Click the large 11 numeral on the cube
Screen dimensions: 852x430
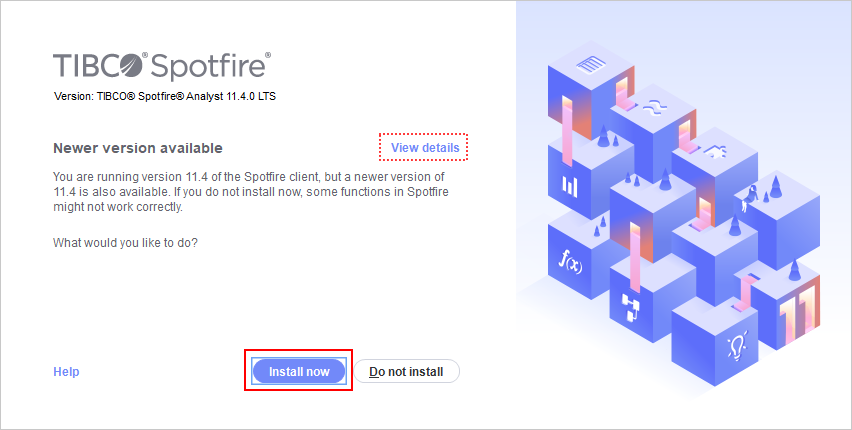click(798, 315)
